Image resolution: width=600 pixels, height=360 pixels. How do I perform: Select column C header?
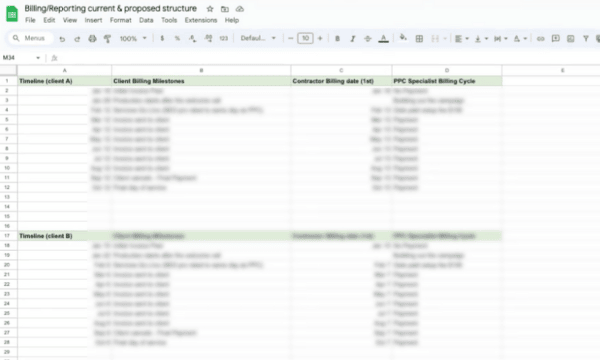(341, 70)
